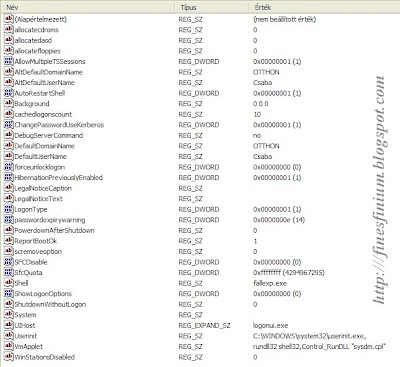
Task: Click the '0 0 0' Background value
Action: click(x=261, y=103)
